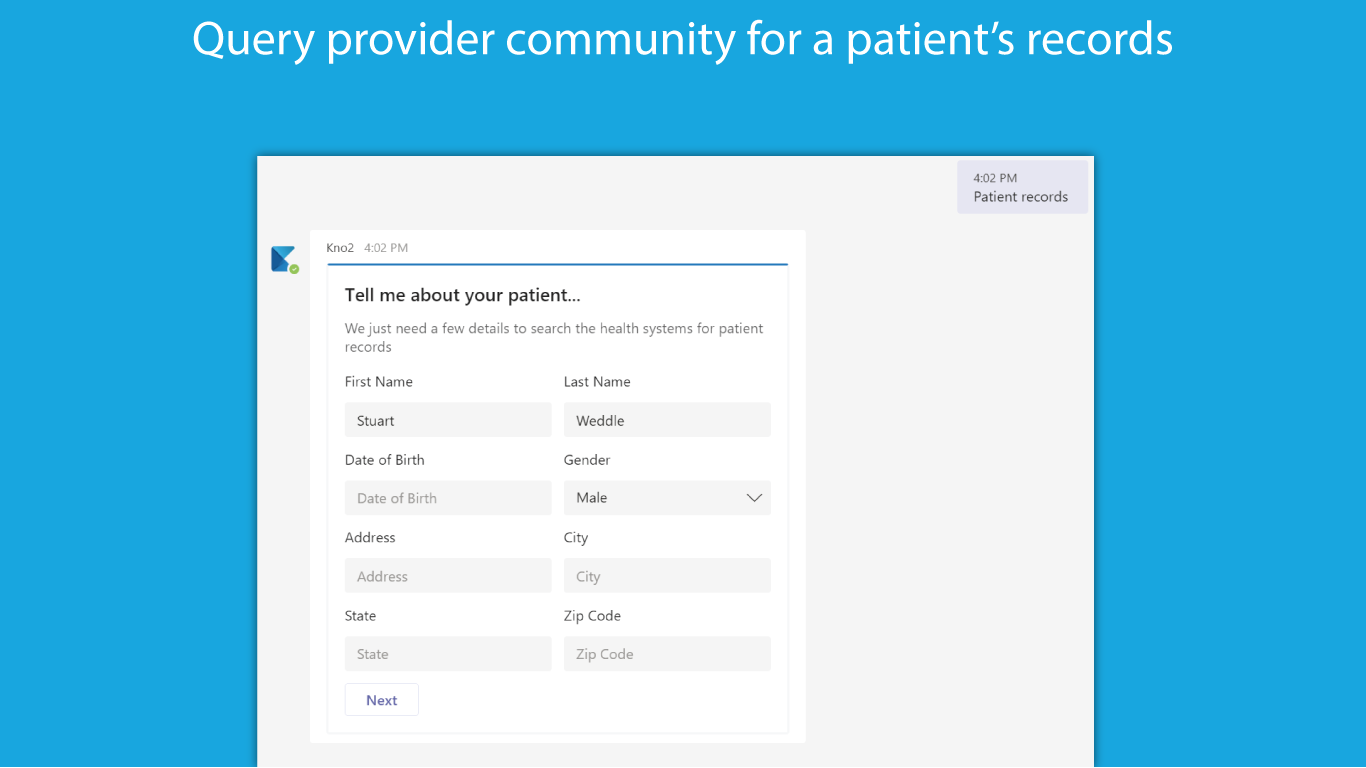The width and height of the screenshot is (1366, 768).
Task: Click the Zip Code input box
Action: pos(667,654)
